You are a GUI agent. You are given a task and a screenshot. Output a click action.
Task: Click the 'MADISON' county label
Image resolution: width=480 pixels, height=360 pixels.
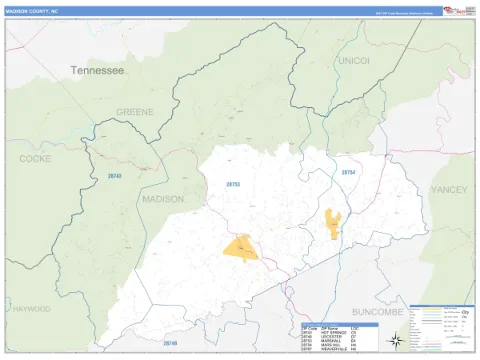(x=163, y=199)
